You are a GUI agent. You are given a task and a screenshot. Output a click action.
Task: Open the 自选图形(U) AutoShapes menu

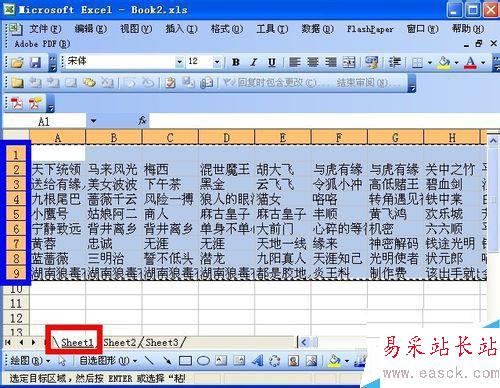click(x=108, y=361)
